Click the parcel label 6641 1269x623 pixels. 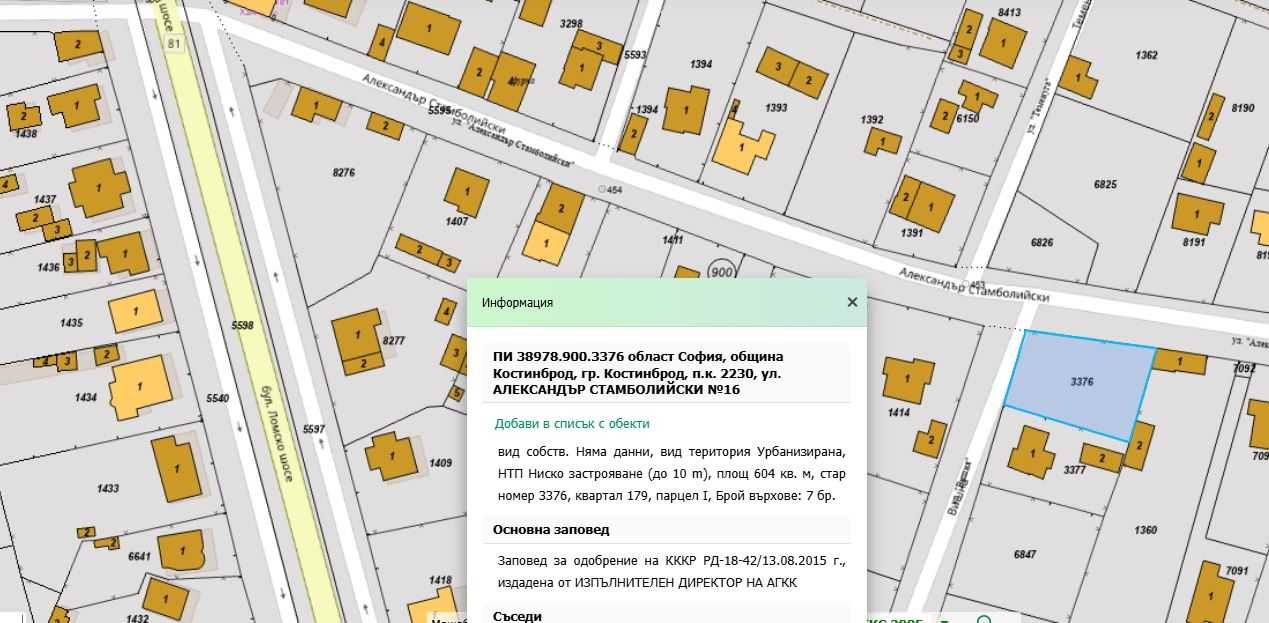tap(138, 557)
